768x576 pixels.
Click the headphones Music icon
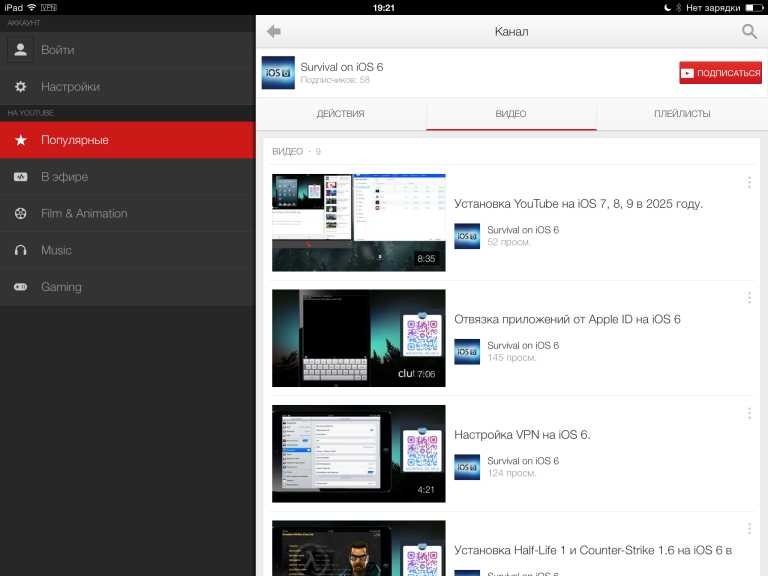(x=21, y=250)
